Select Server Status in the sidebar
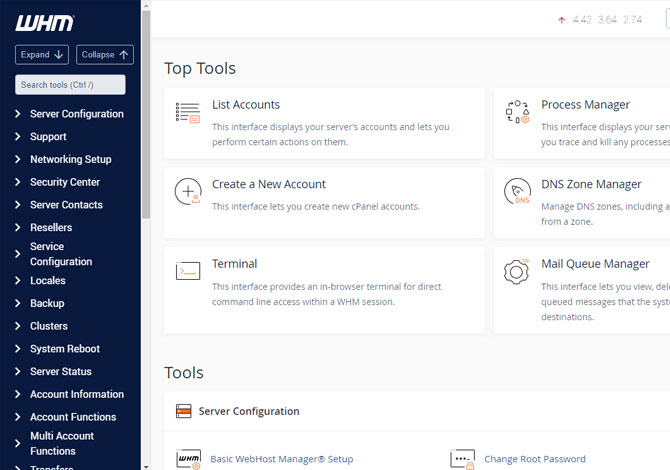 tap(60, 372)
